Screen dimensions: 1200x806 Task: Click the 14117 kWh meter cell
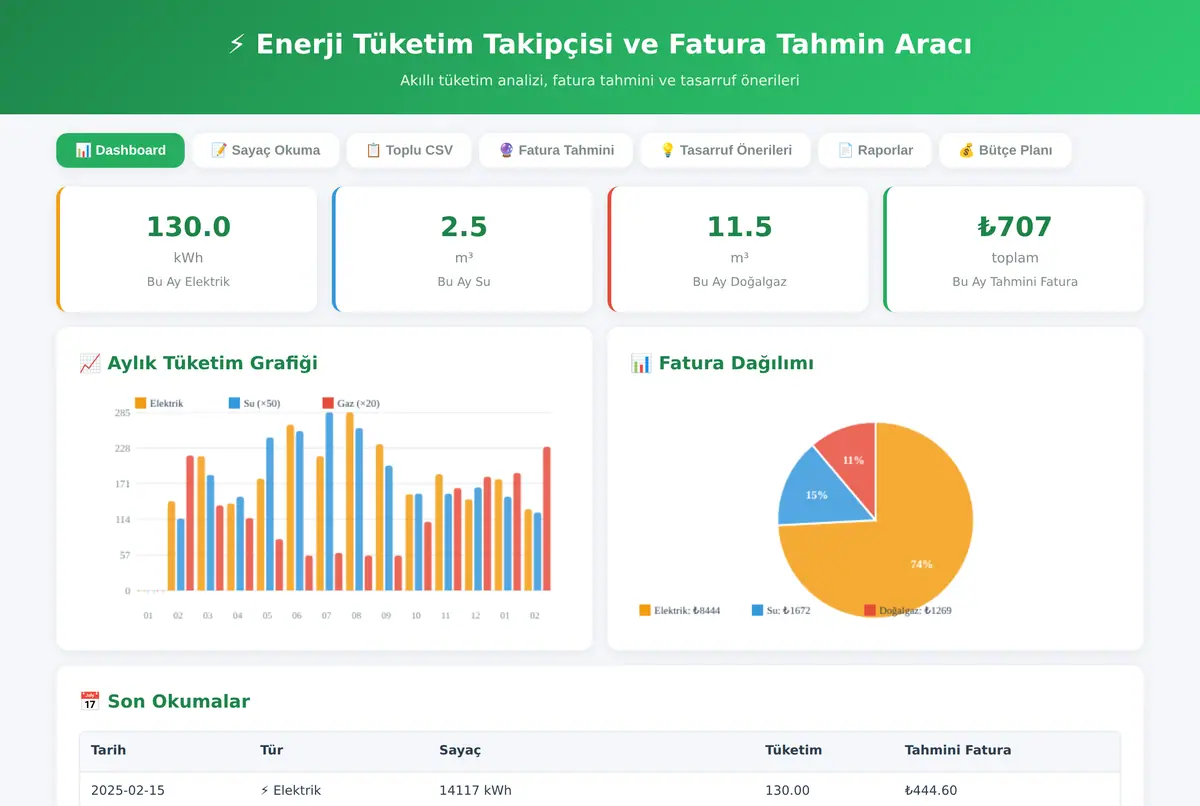coord(475,790)
